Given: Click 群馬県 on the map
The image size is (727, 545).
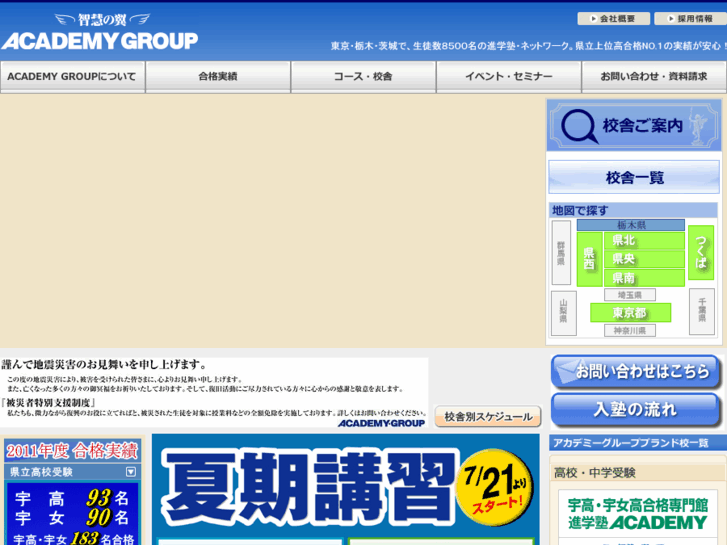Looking at the screenshot, I should click(561, 252).
